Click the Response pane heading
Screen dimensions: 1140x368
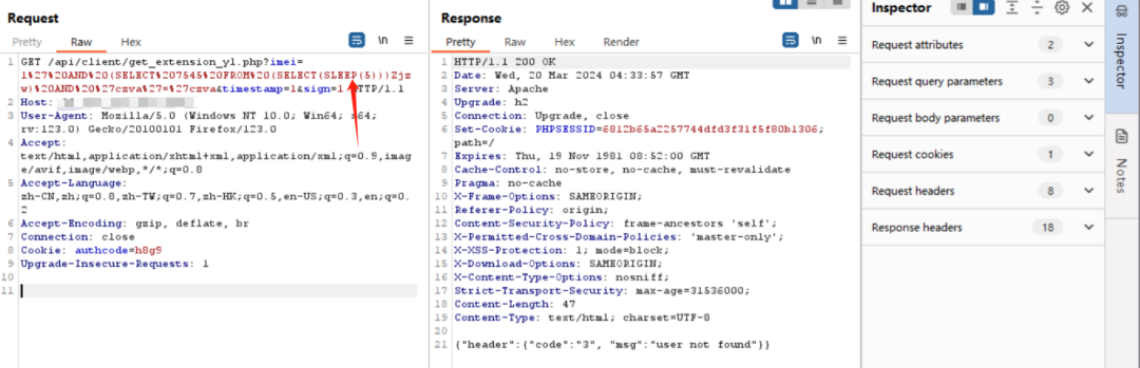[471, 18]
